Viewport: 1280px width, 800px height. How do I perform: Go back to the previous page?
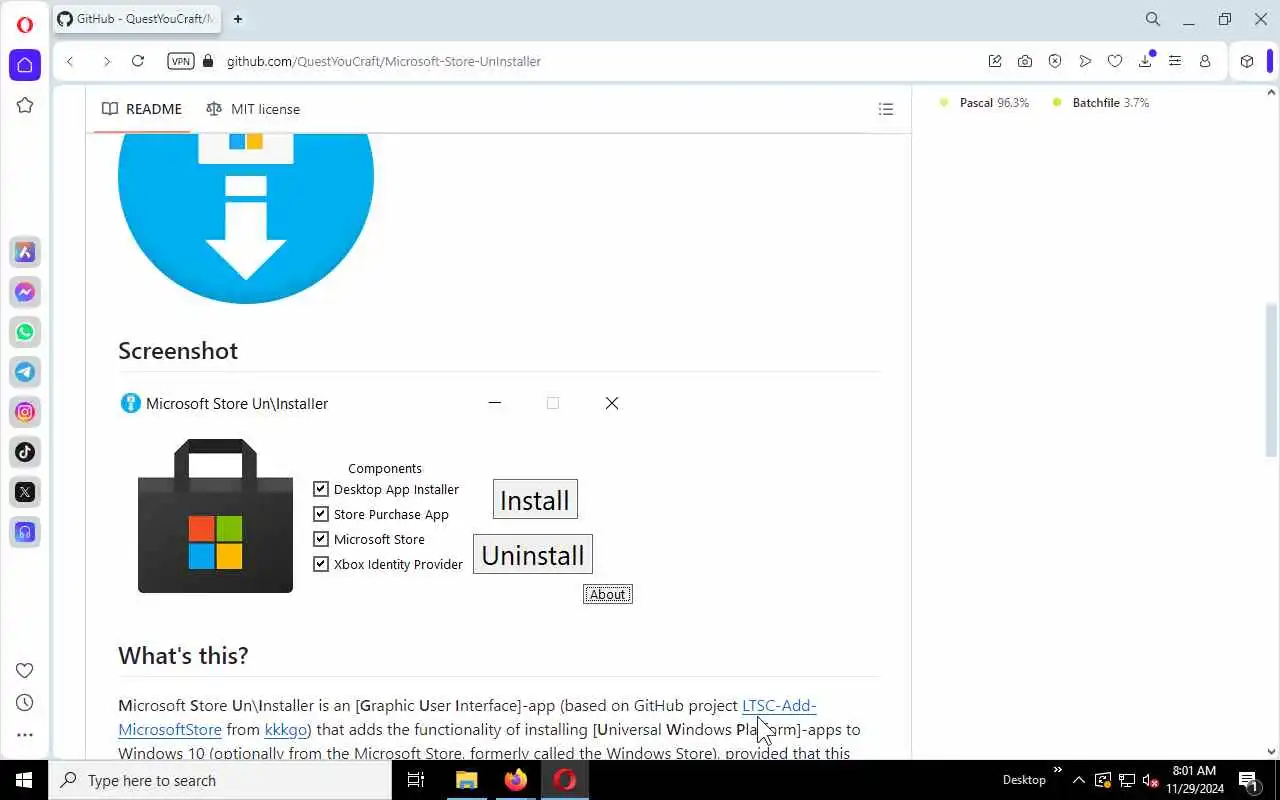pyautogui.click(x=70, y=61)
